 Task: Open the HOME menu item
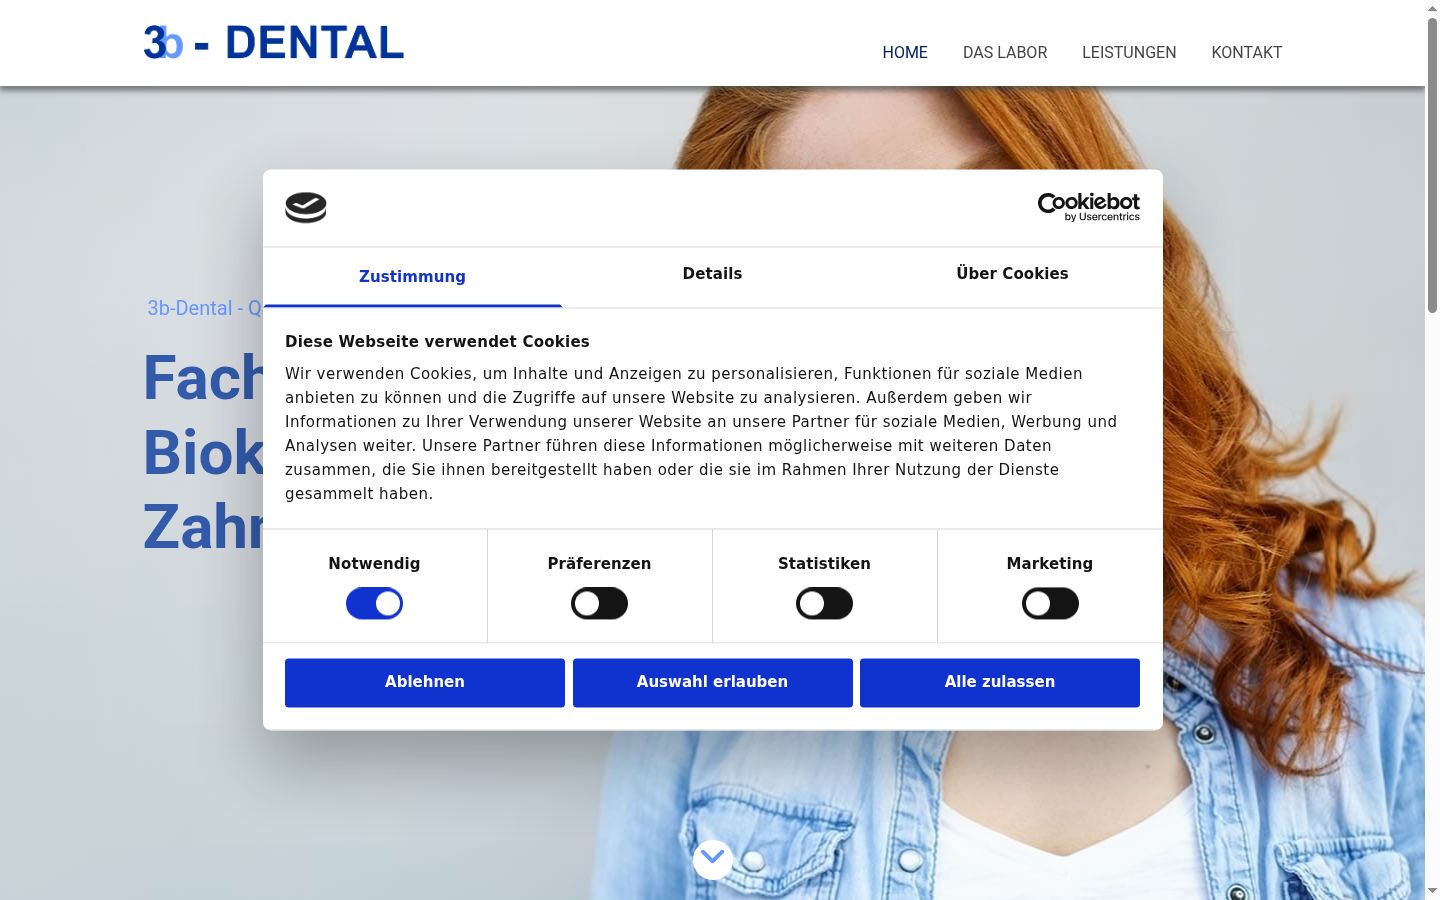tap(905, 52)
